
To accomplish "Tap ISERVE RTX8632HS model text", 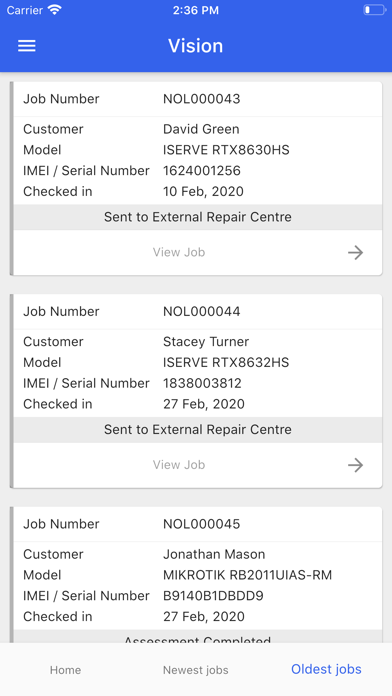I will (x=226, y=362).
